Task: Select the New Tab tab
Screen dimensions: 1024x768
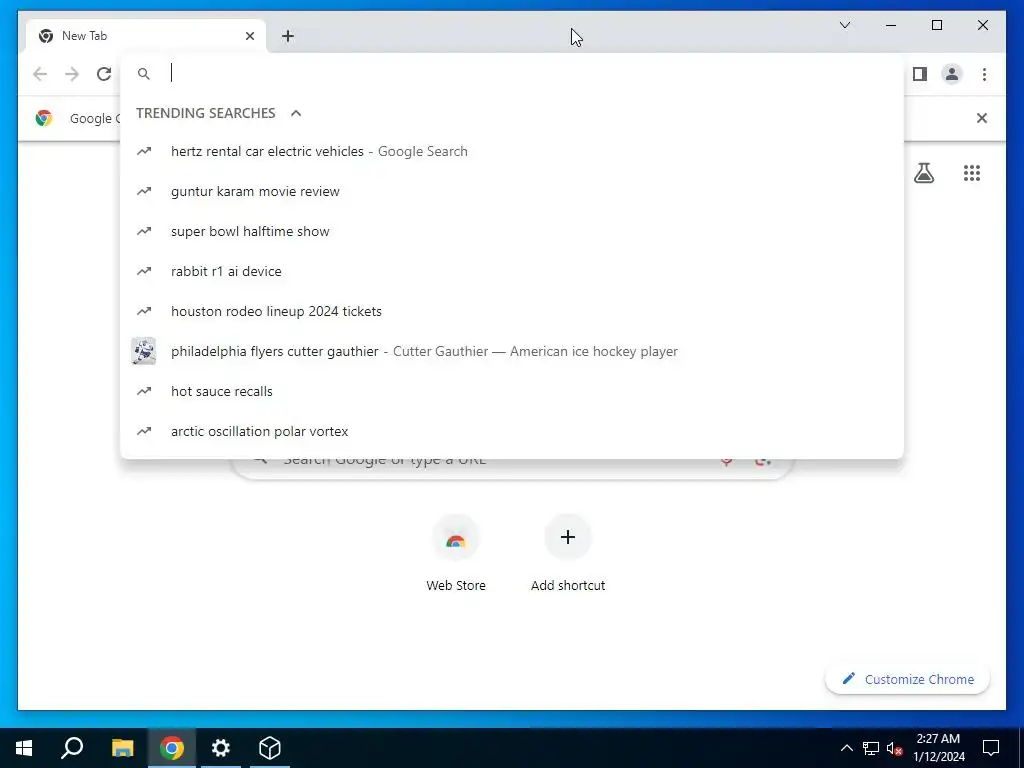Action: [x=146, y=36]
